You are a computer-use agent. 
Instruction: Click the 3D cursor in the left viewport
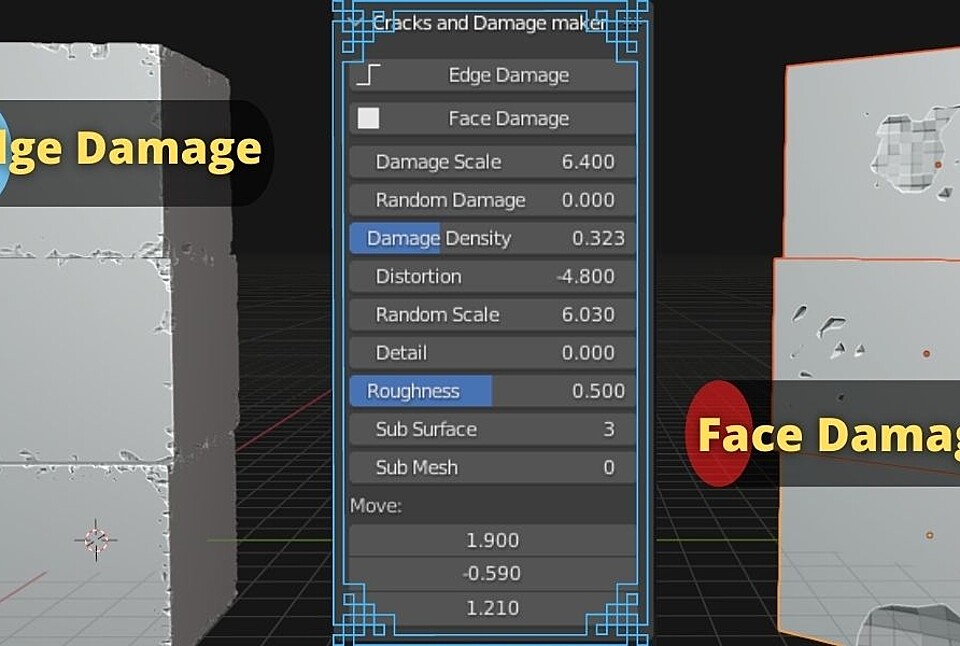(x=97, y=541)
